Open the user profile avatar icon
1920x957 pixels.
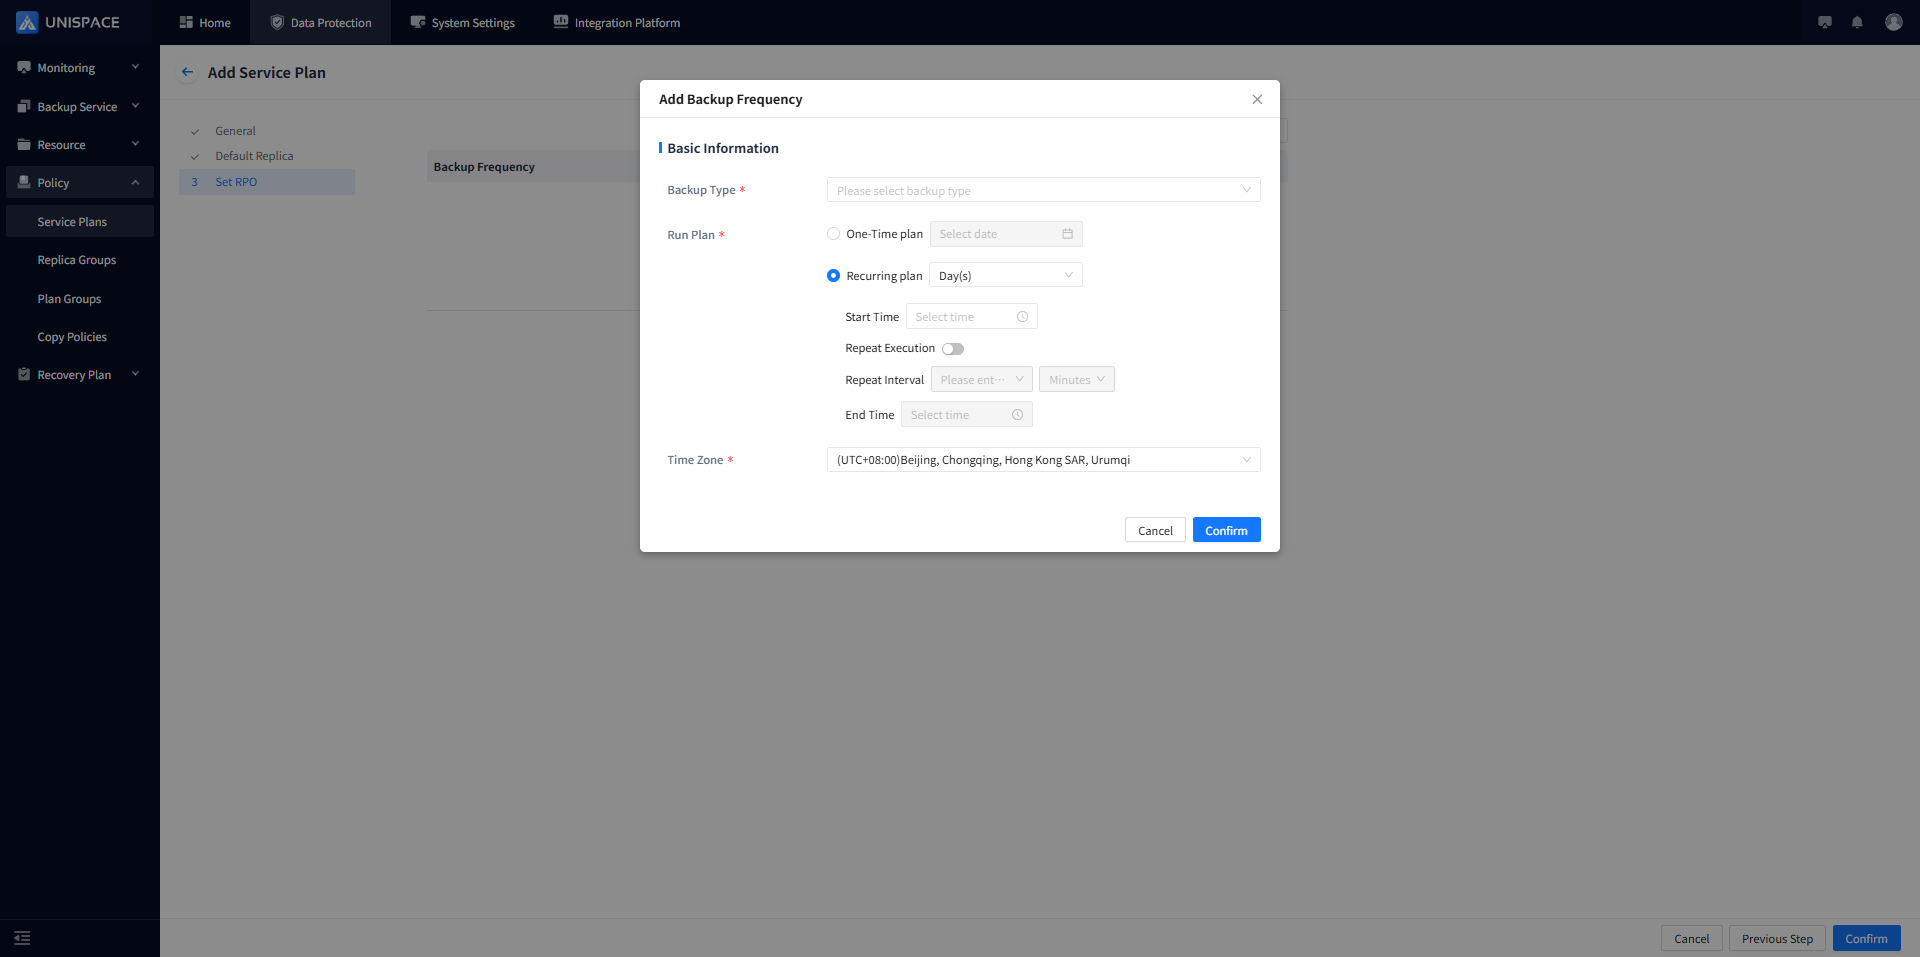[1893, 22]
